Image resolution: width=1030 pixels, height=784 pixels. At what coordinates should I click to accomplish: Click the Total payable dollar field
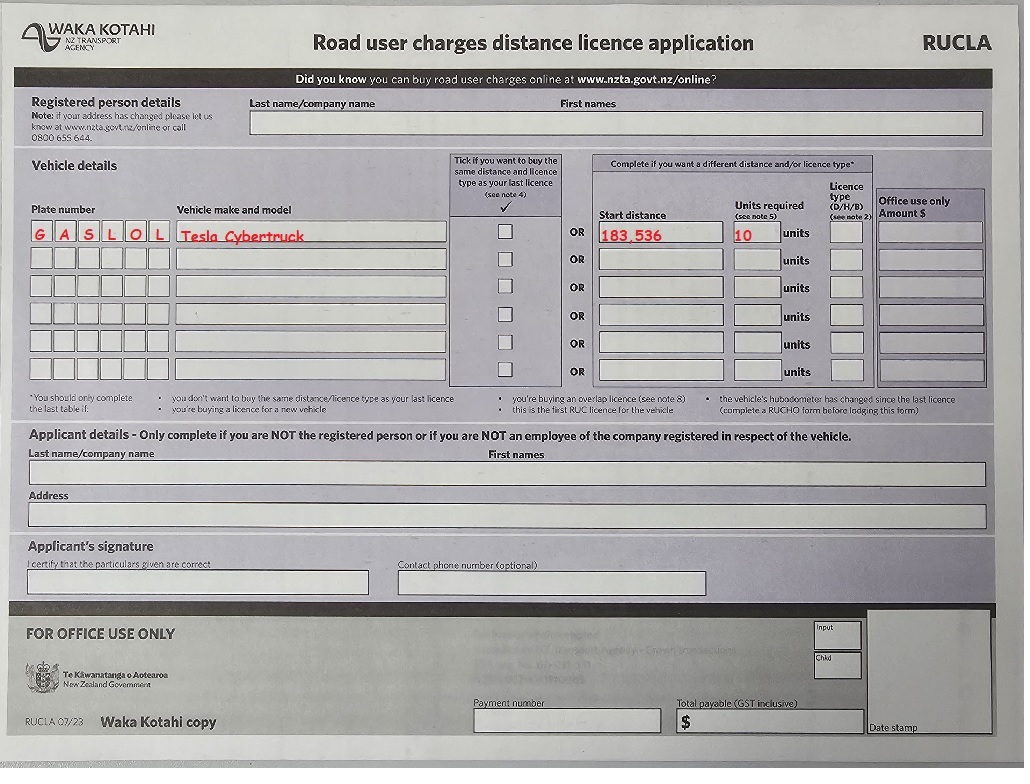[x=770, y=721]
